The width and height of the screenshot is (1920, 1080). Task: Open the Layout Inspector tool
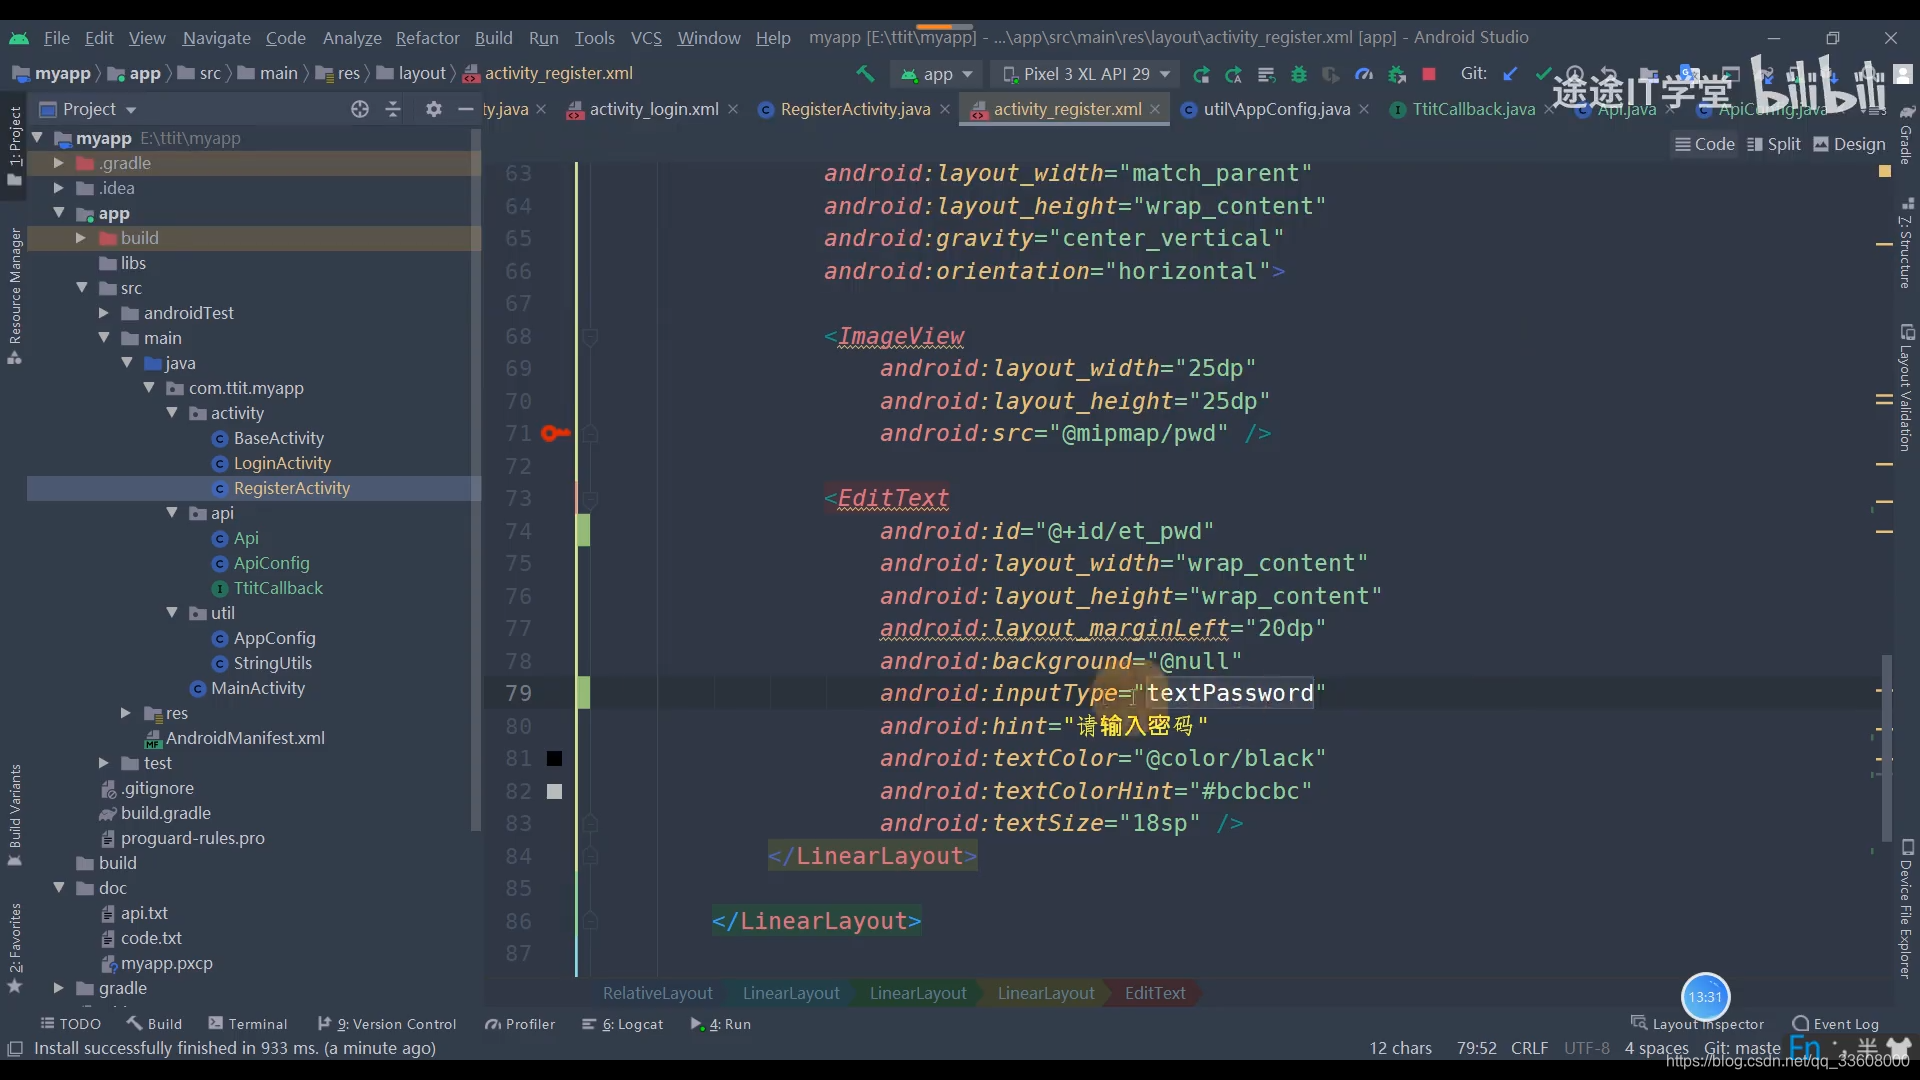[1697, 1023]
